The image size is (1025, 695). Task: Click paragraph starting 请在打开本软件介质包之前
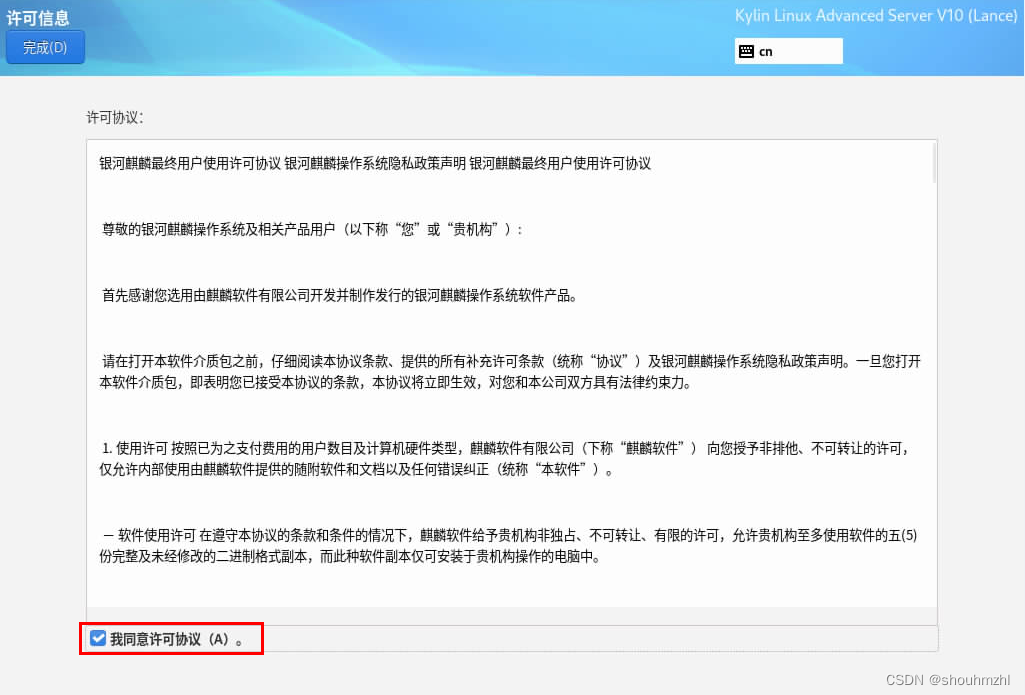point(510,371)
